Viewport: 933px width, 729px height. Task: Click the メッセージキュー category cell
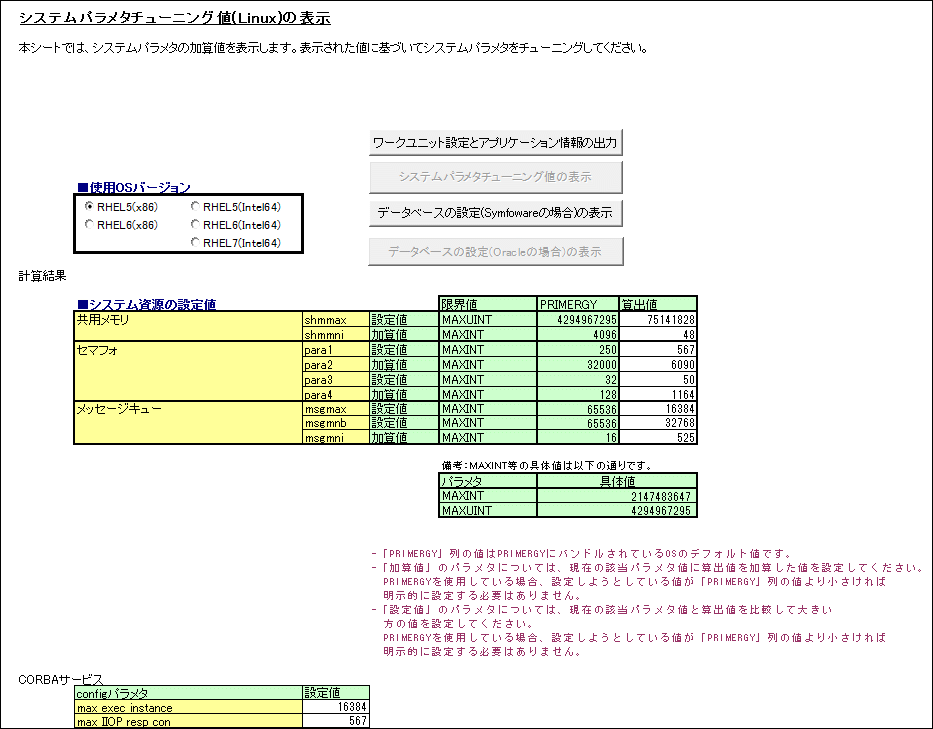tap(187, 408)
